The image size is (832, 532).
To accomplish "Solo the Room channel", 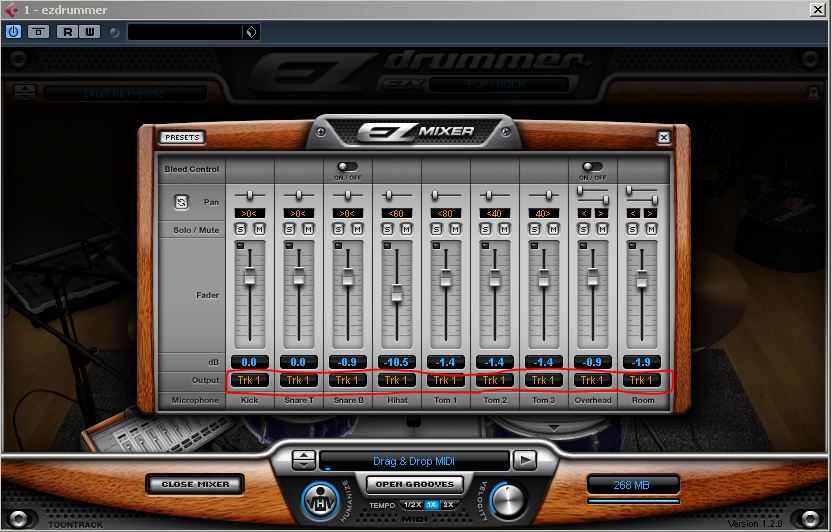I will pyautogui.click(x=632, y=229).
